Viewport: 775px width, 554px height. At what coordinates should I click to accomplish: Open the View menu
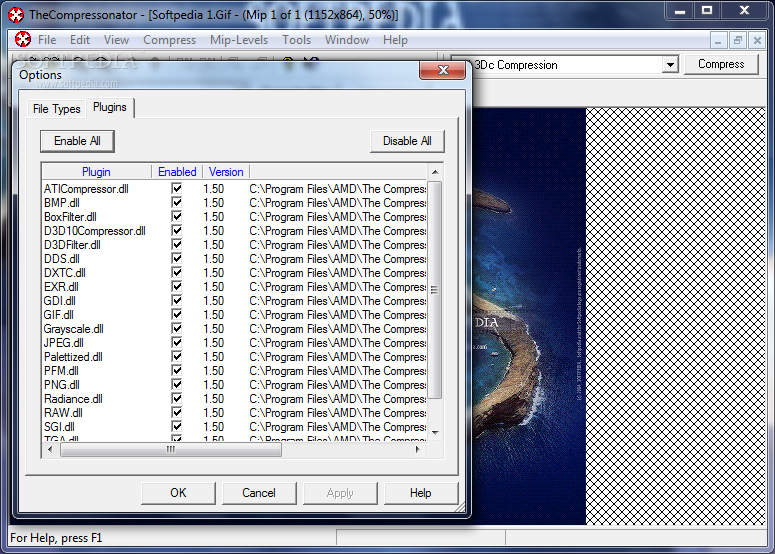[116, 40]
